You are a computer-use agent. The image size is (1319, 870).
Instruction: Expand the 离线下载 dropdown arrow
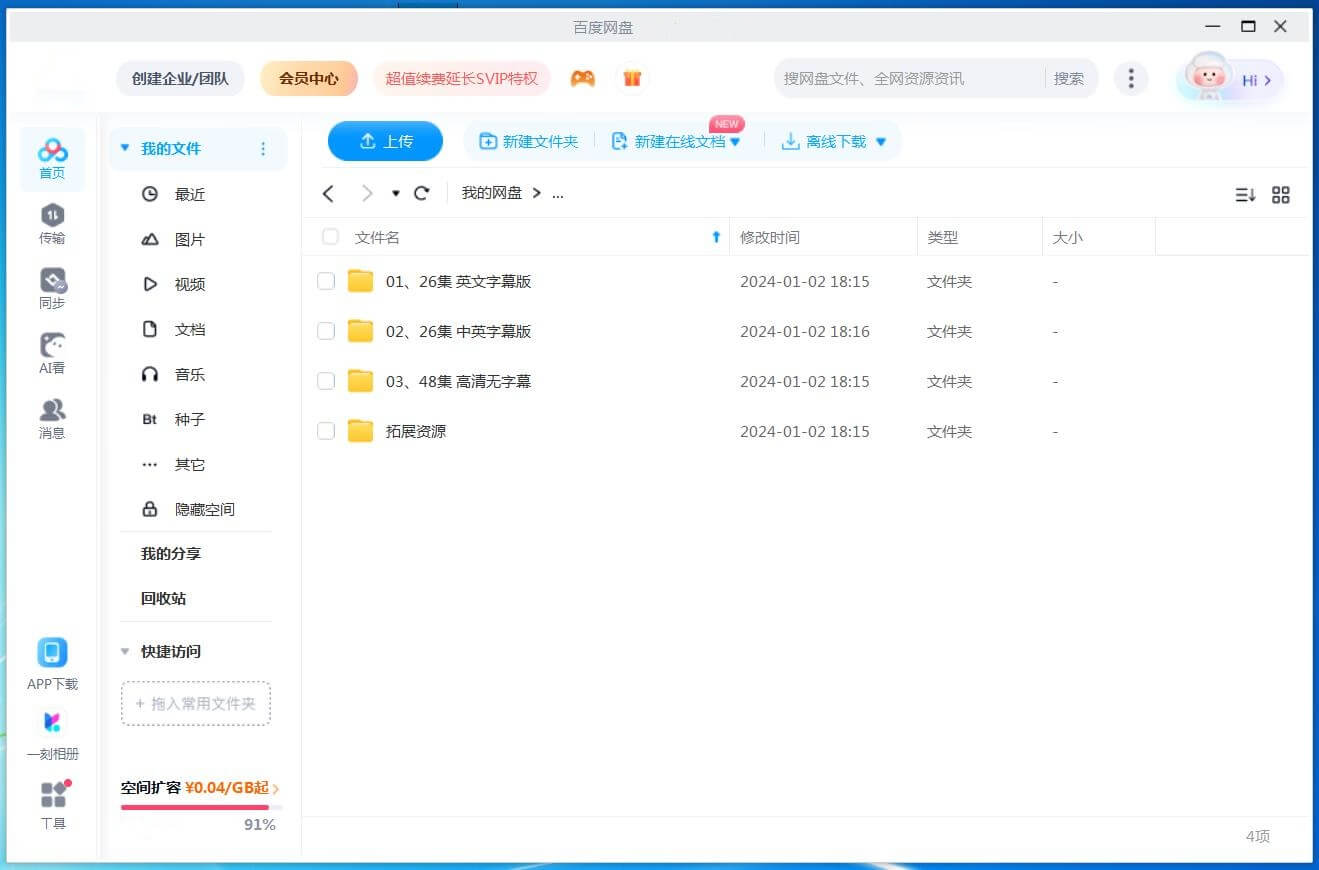tap(881, 142)
